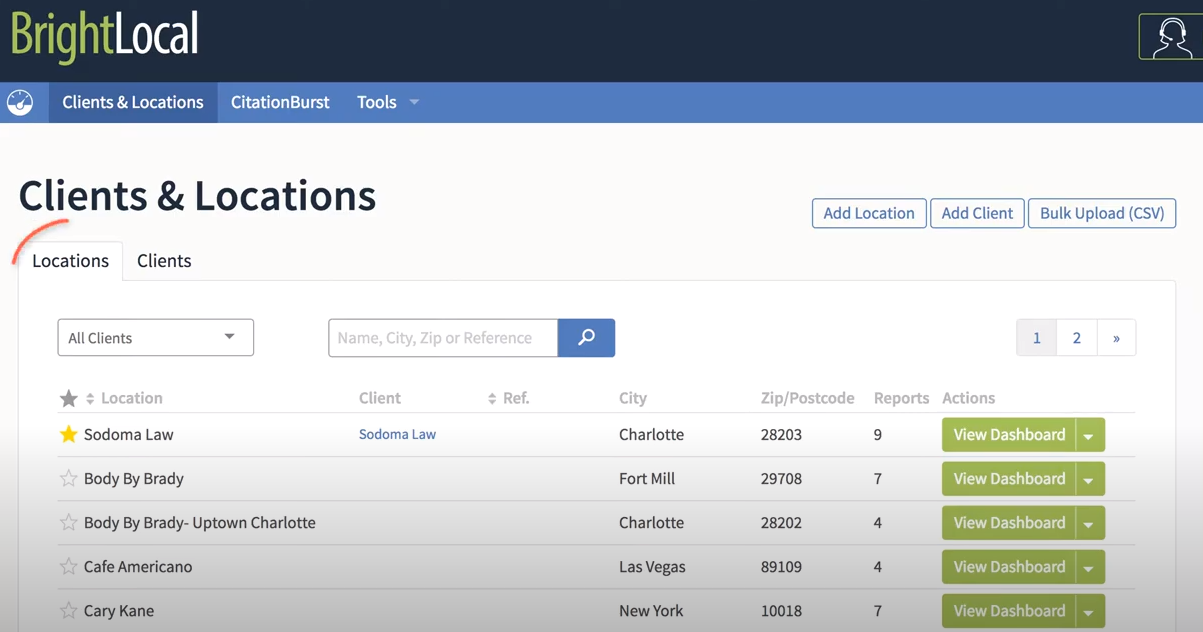Switch to the Clients tab
Viewport: 1203px width, 632px height.
(x=164, y=261)
